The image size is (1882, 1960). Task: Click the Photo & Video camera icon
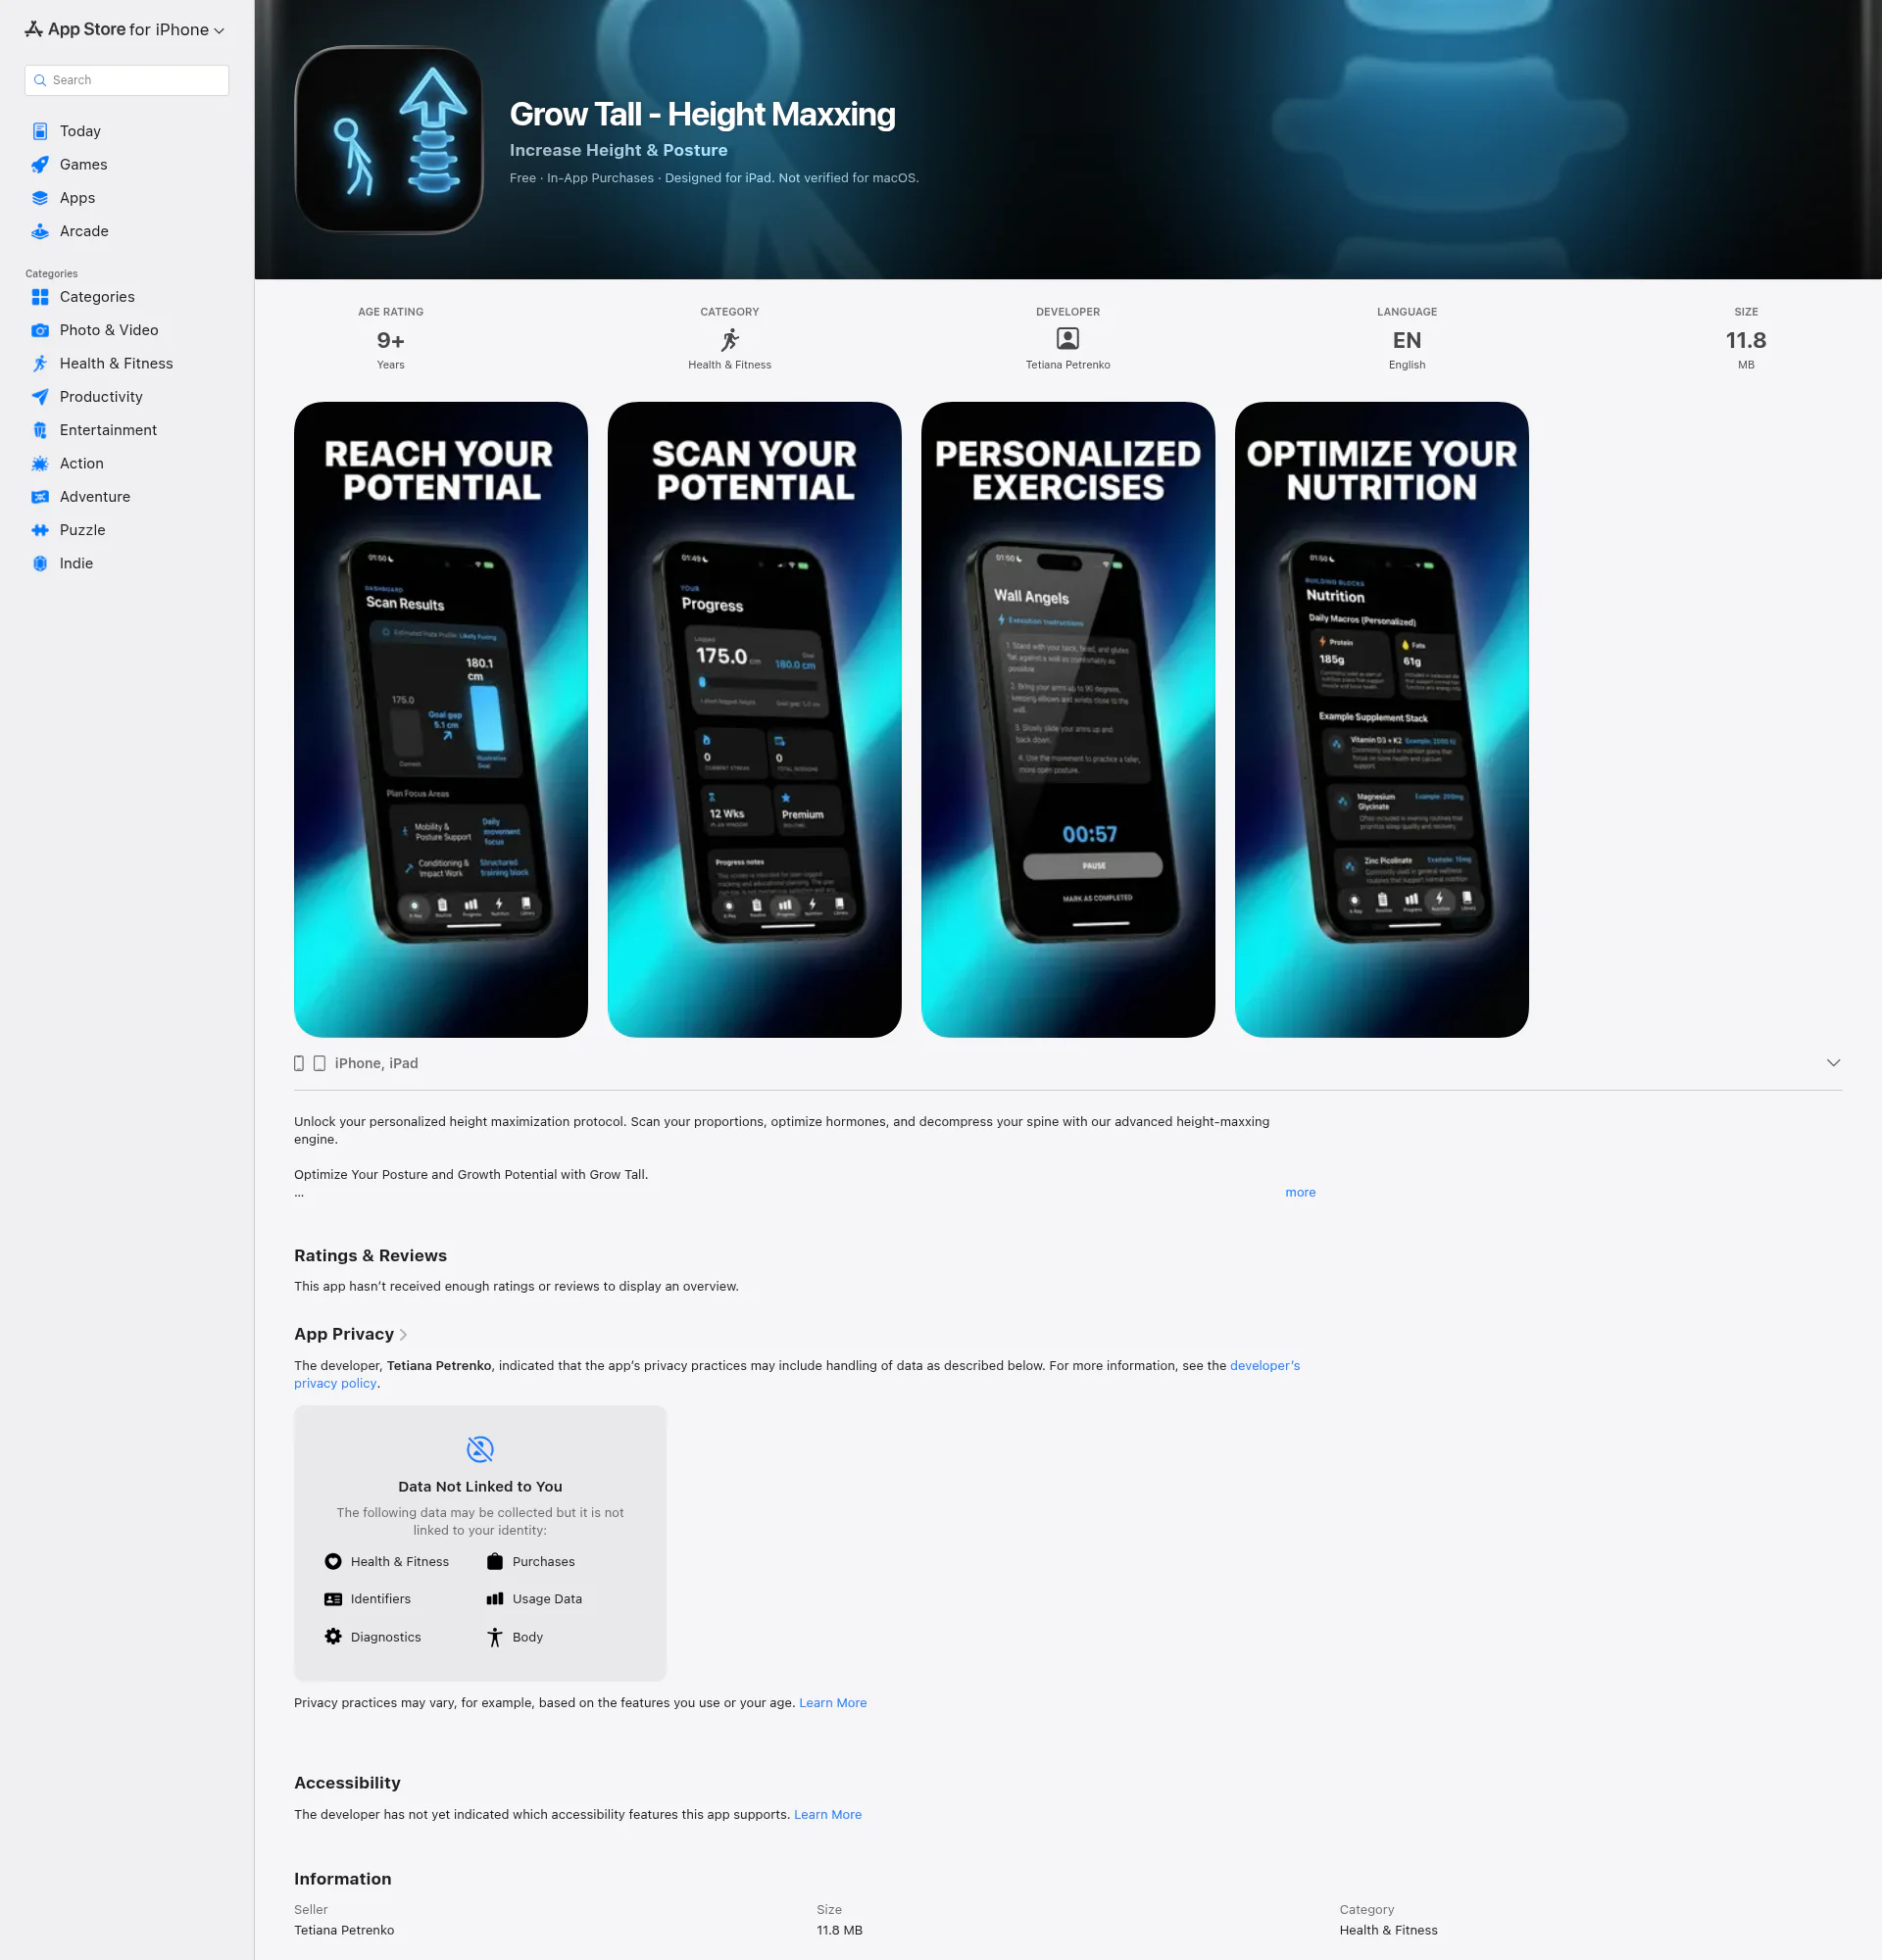point(40,330)
